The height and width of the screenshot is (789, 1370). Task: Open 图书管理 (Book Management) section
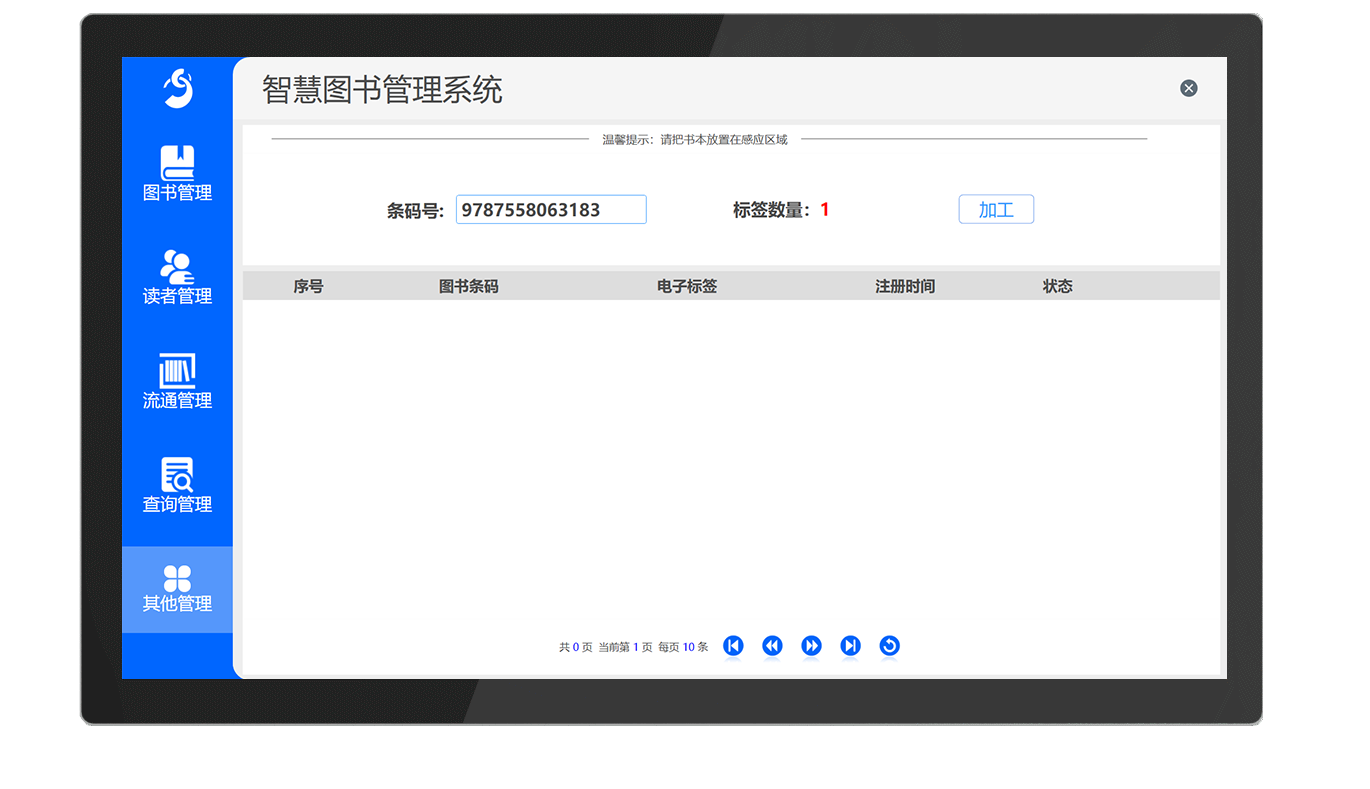click(x=177, y=174)
